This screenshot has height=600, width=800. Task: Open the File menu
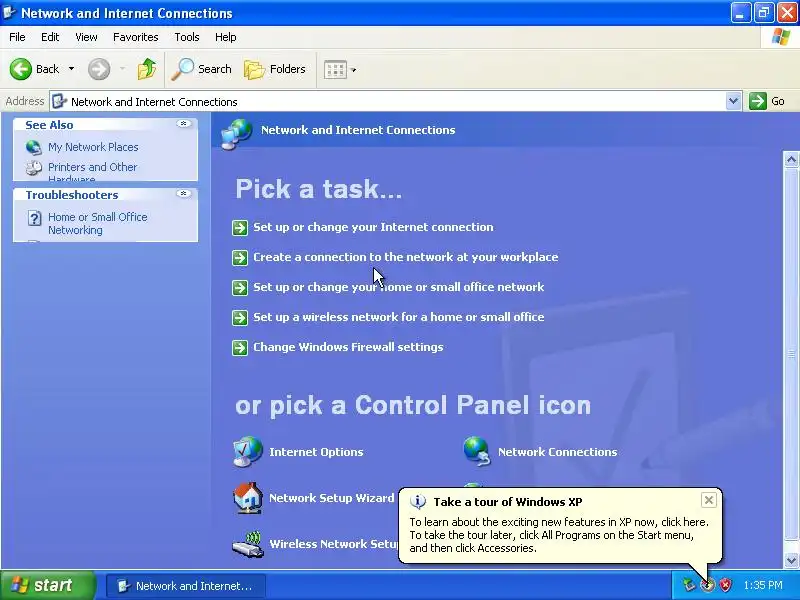(x=17, y=37)
